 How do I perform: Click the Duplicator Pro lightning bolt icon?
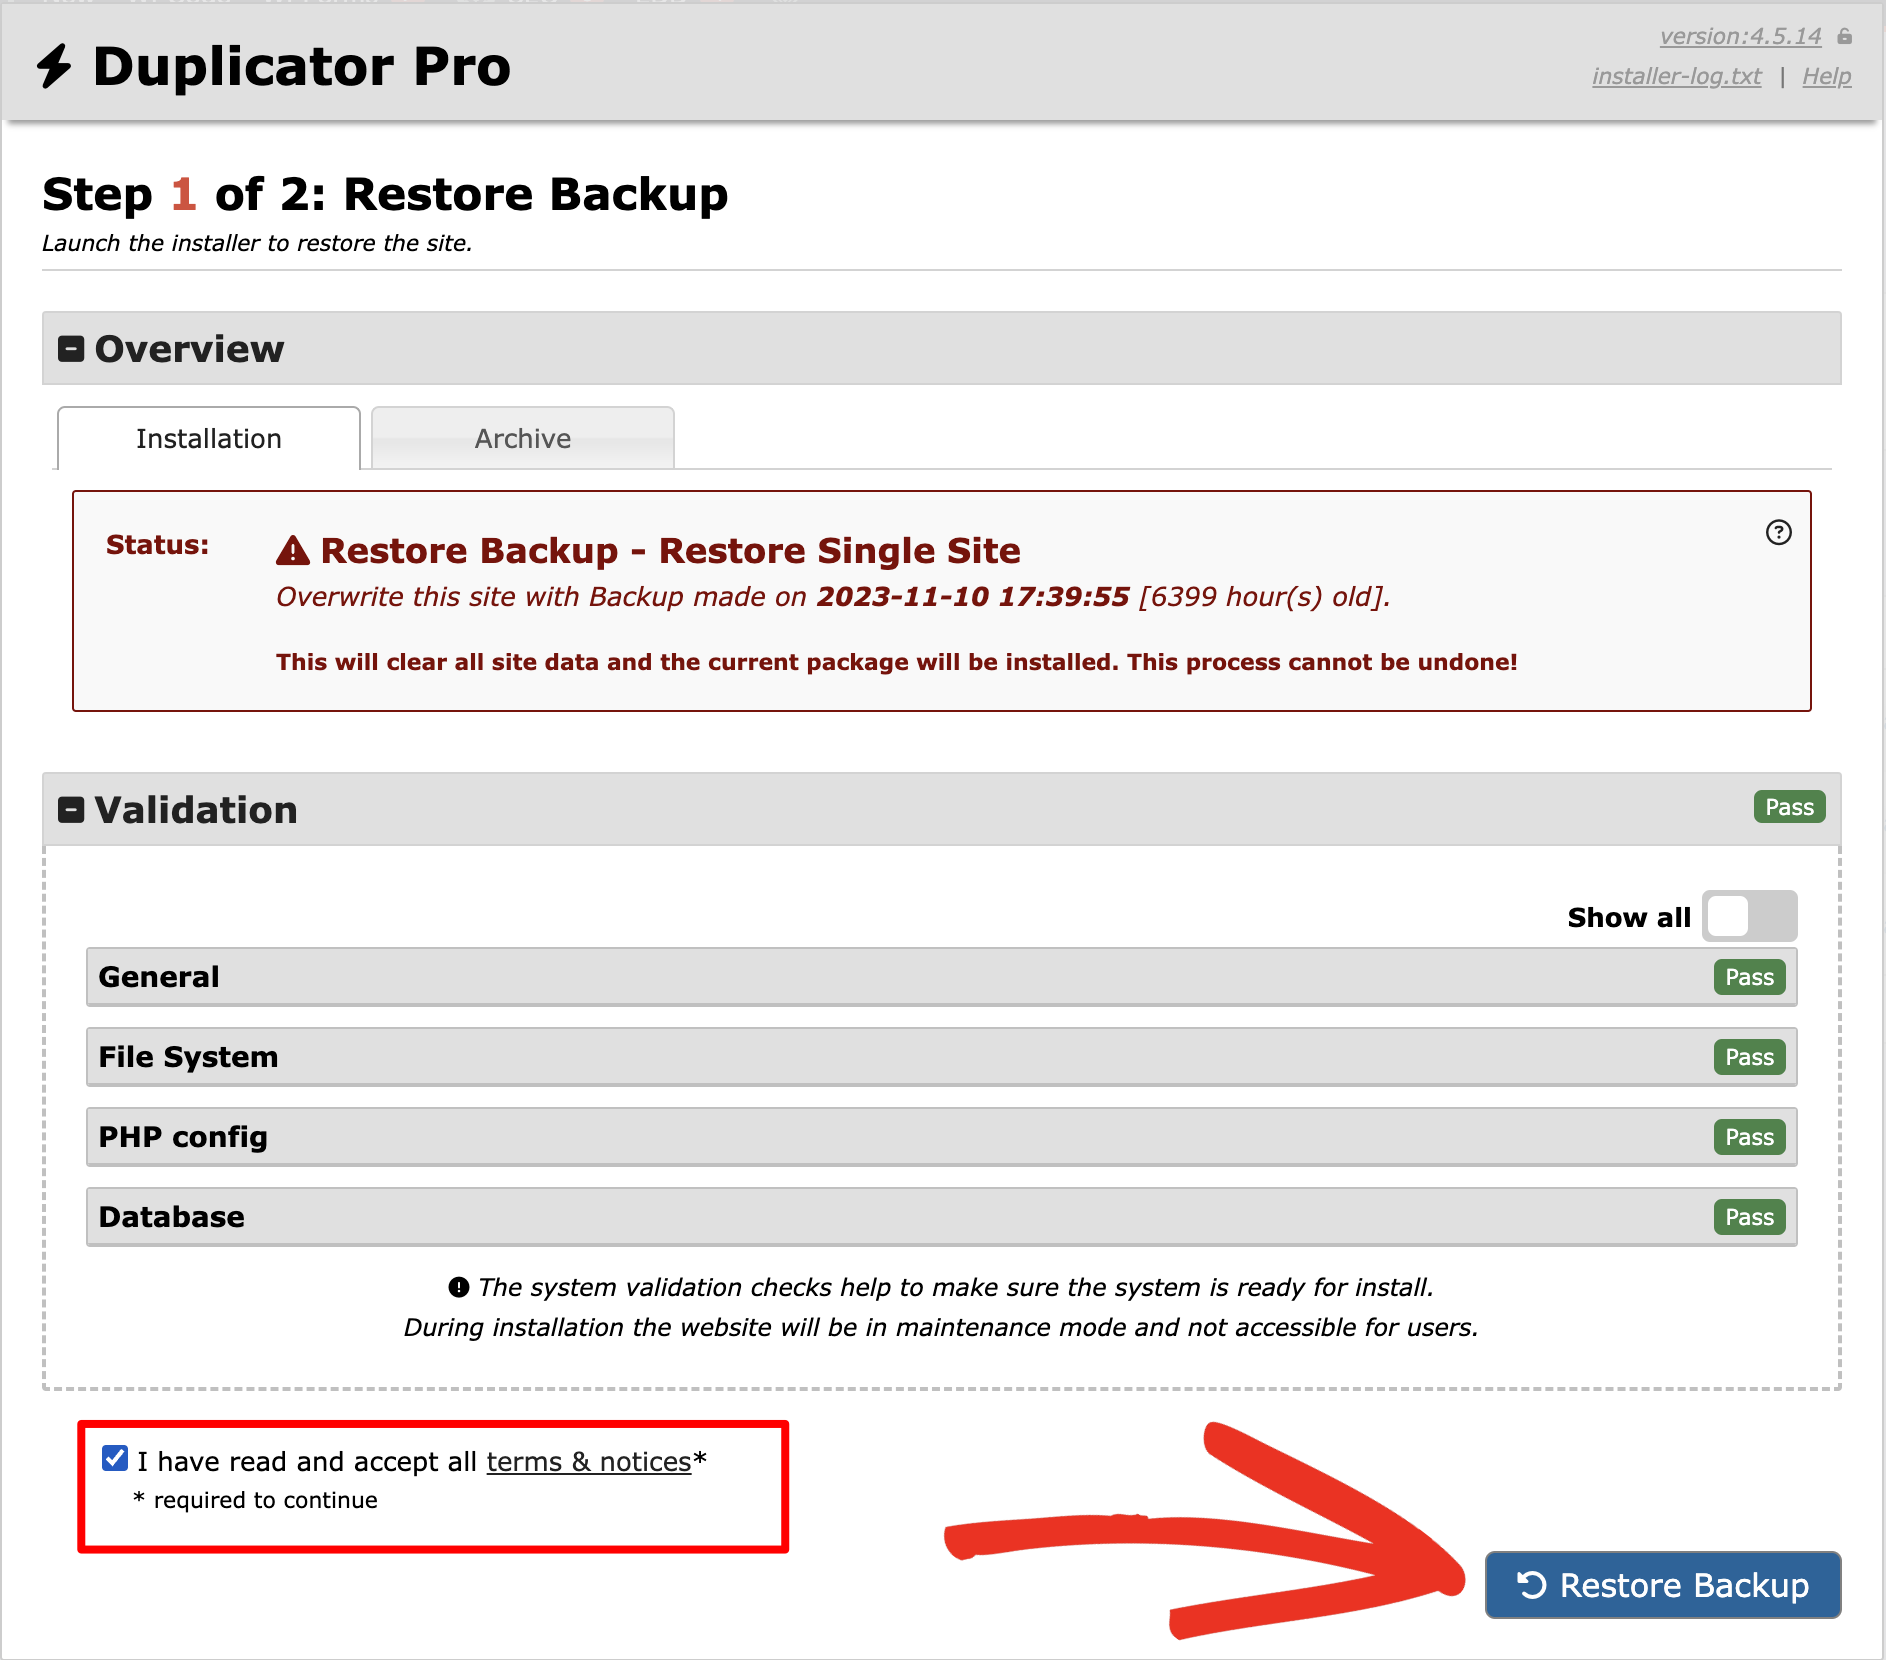[x=54, y=67]
